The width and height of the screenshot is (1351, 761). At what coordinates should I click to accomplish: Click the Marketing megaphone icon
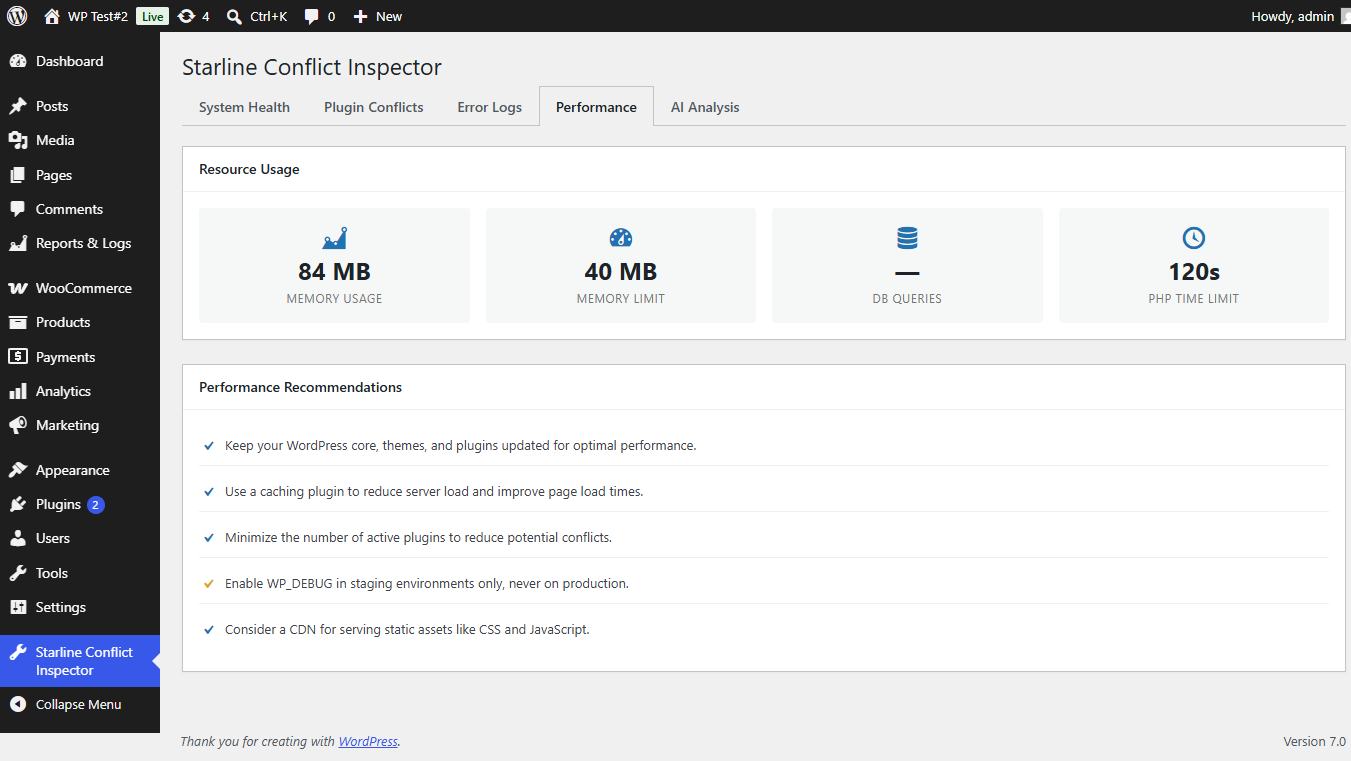point(18,425)
